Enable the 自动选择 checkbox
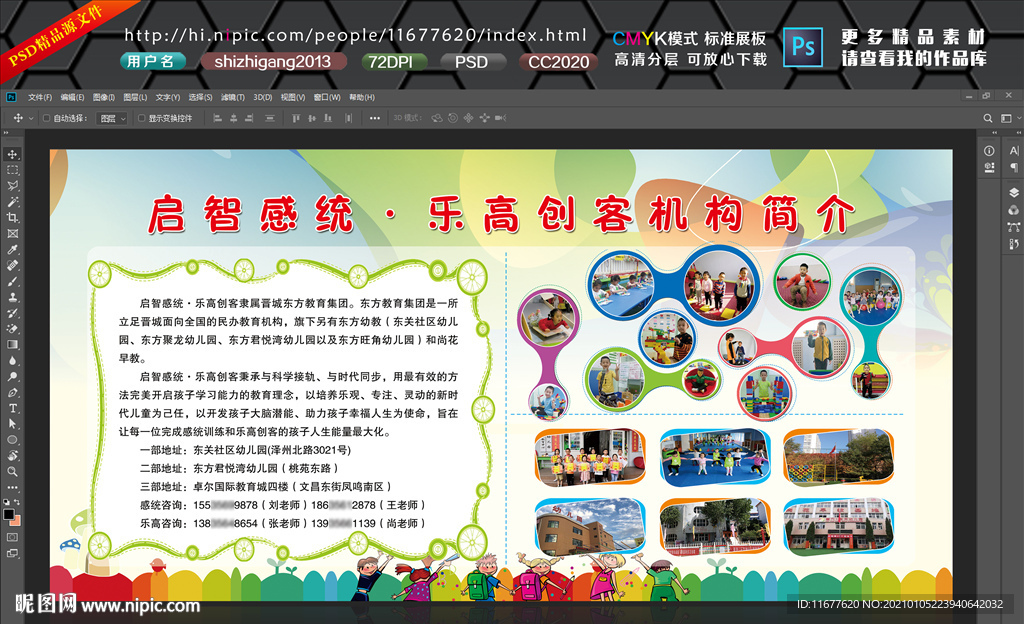Viewport: 1024px width, 624px height. point(46,118)
